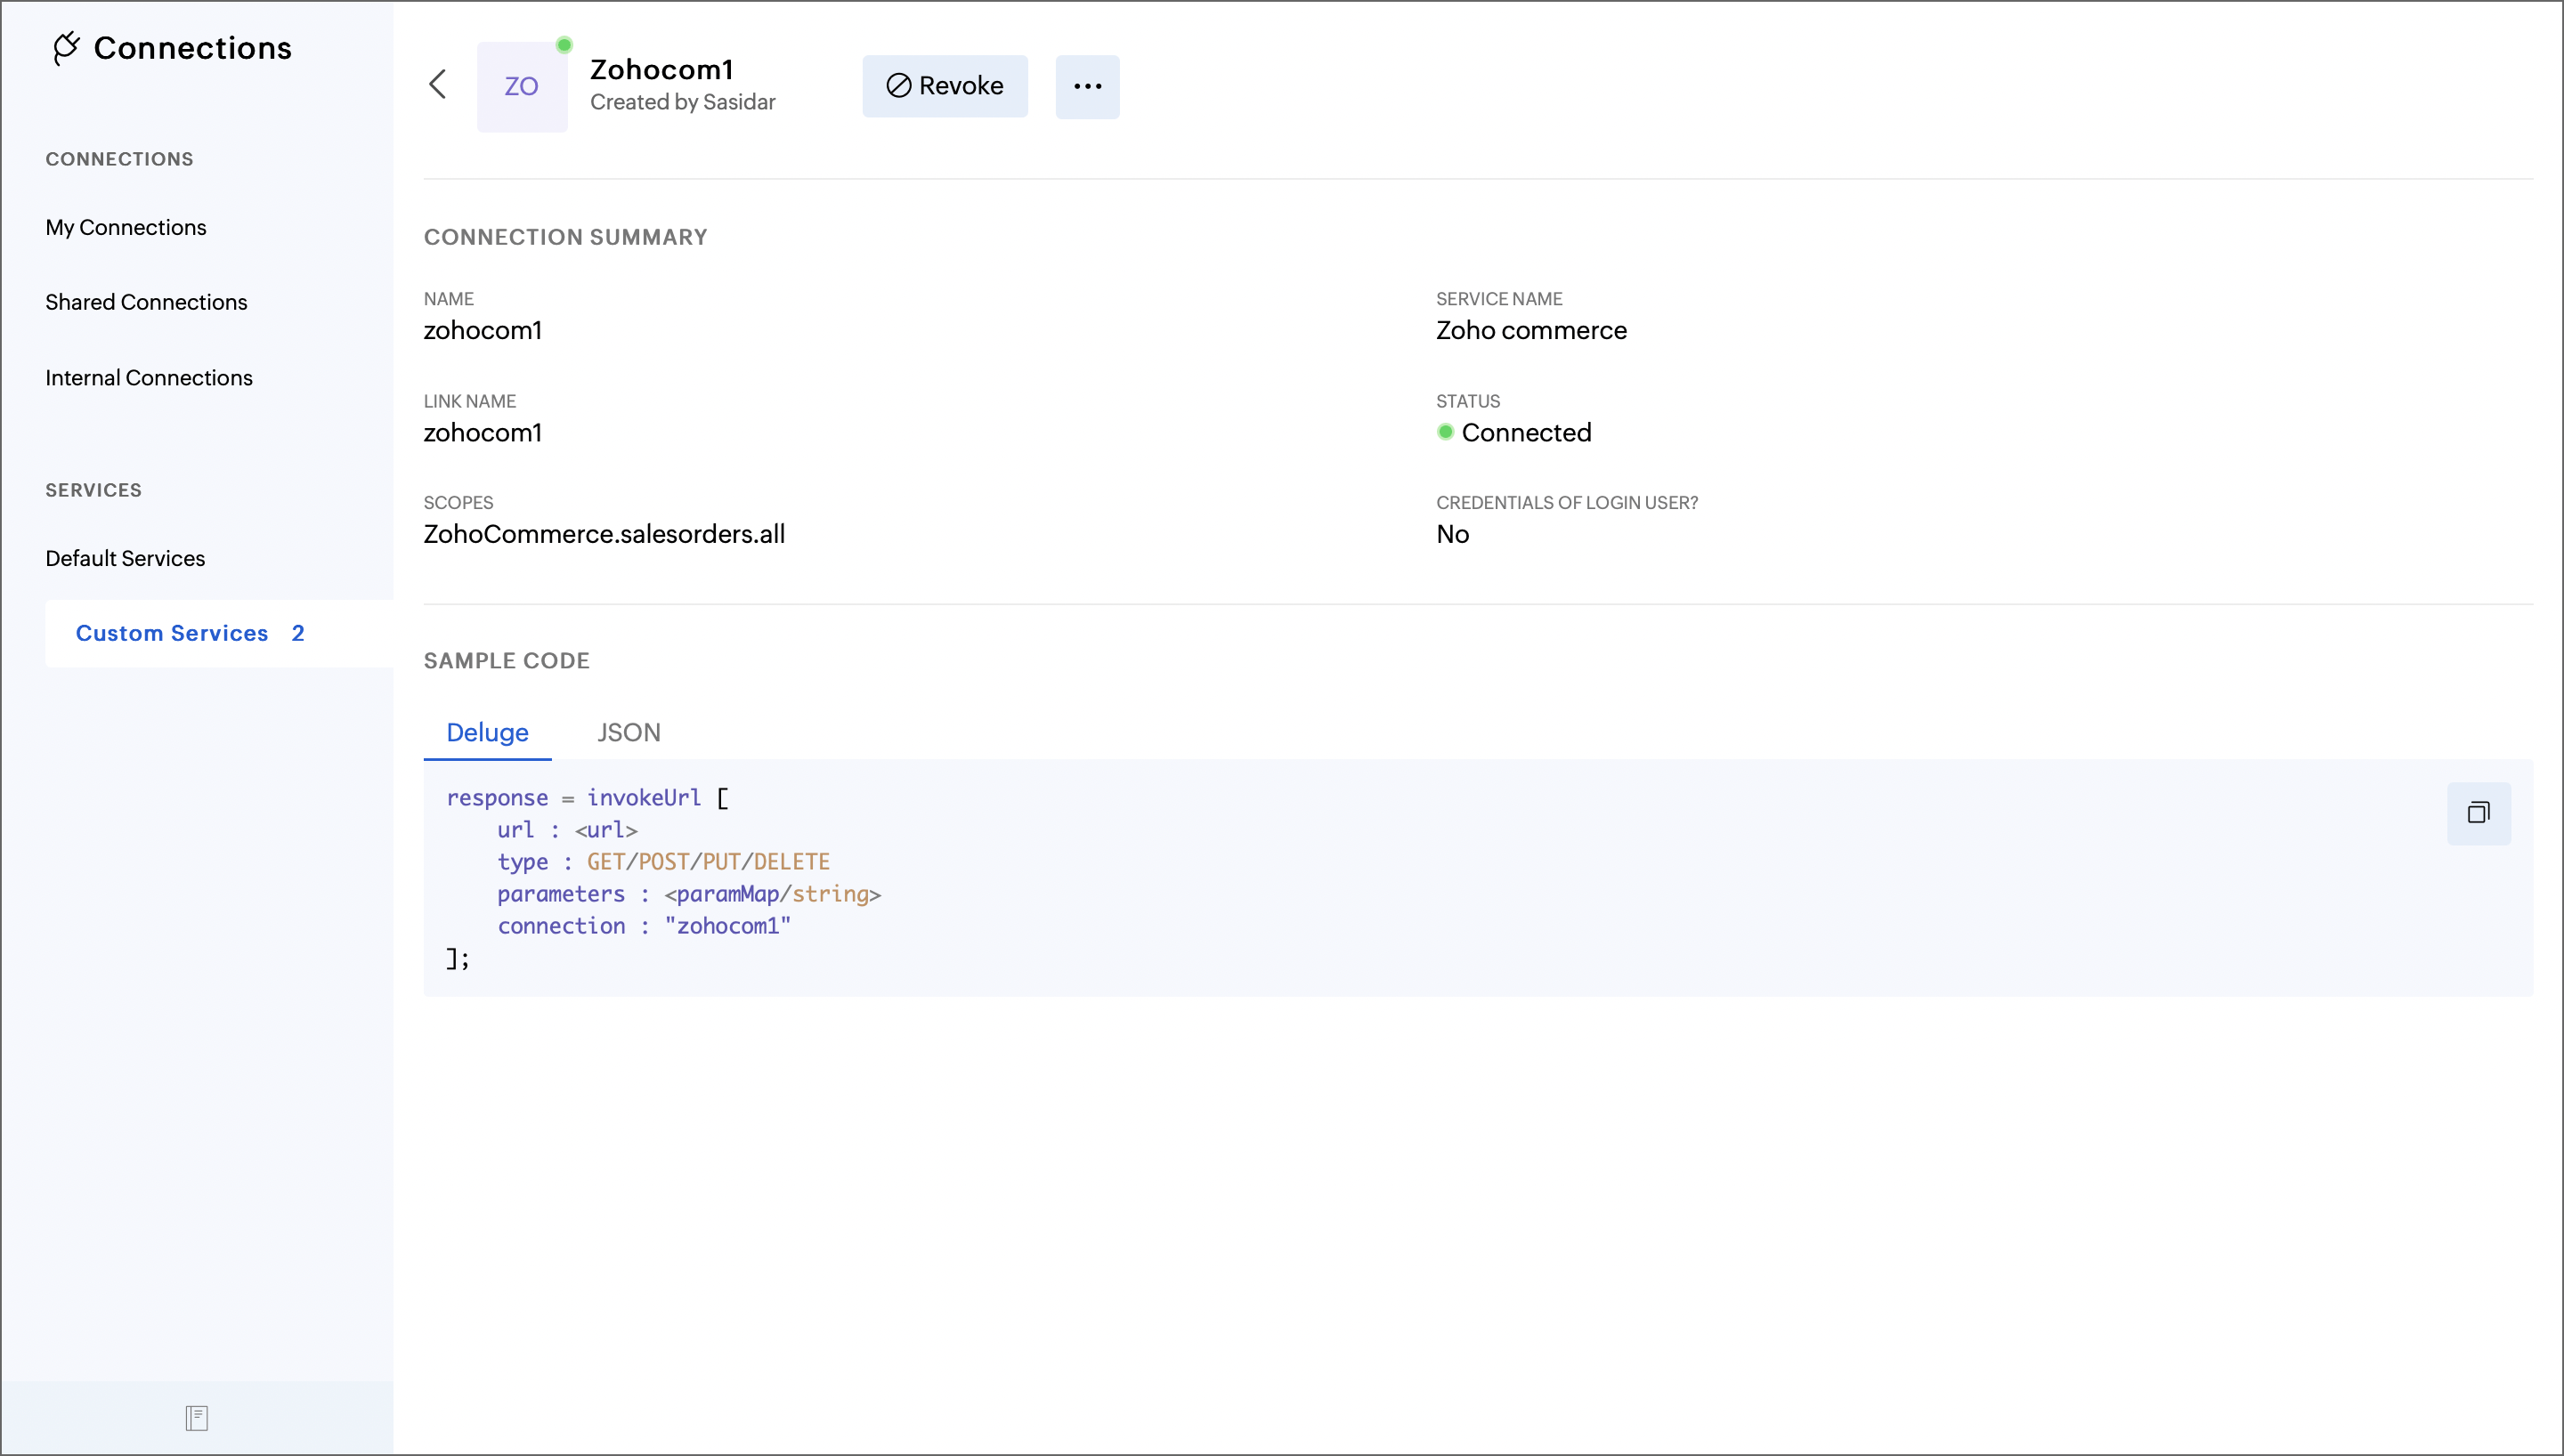Image resolution: width=2564 pixels, height=1456 pixels.
Task: Select the Deluge tab
Action: pos(487,732)
